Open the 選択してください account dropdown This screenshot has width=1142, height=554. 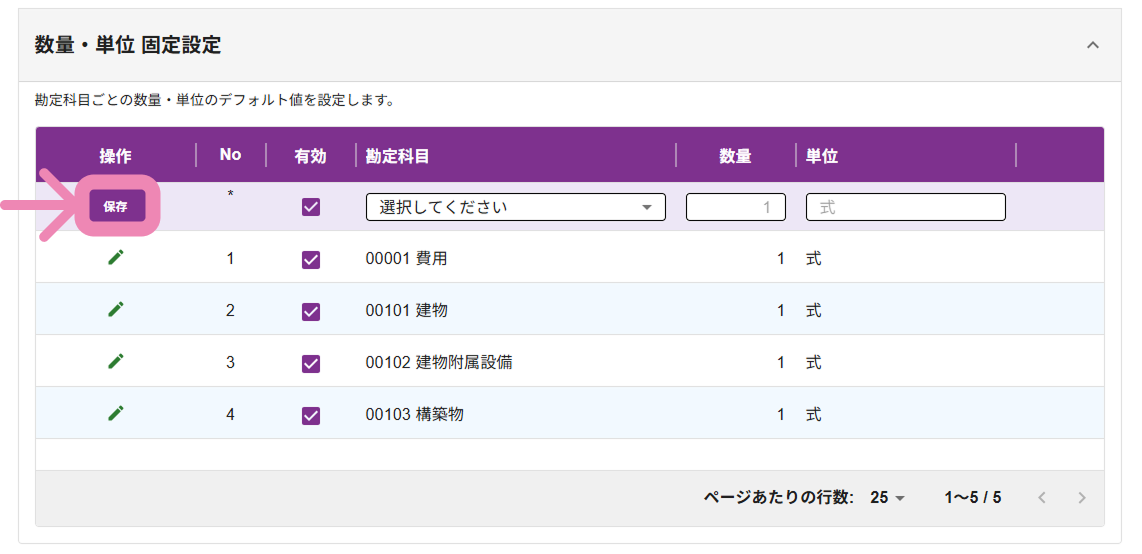pos(515,207)
